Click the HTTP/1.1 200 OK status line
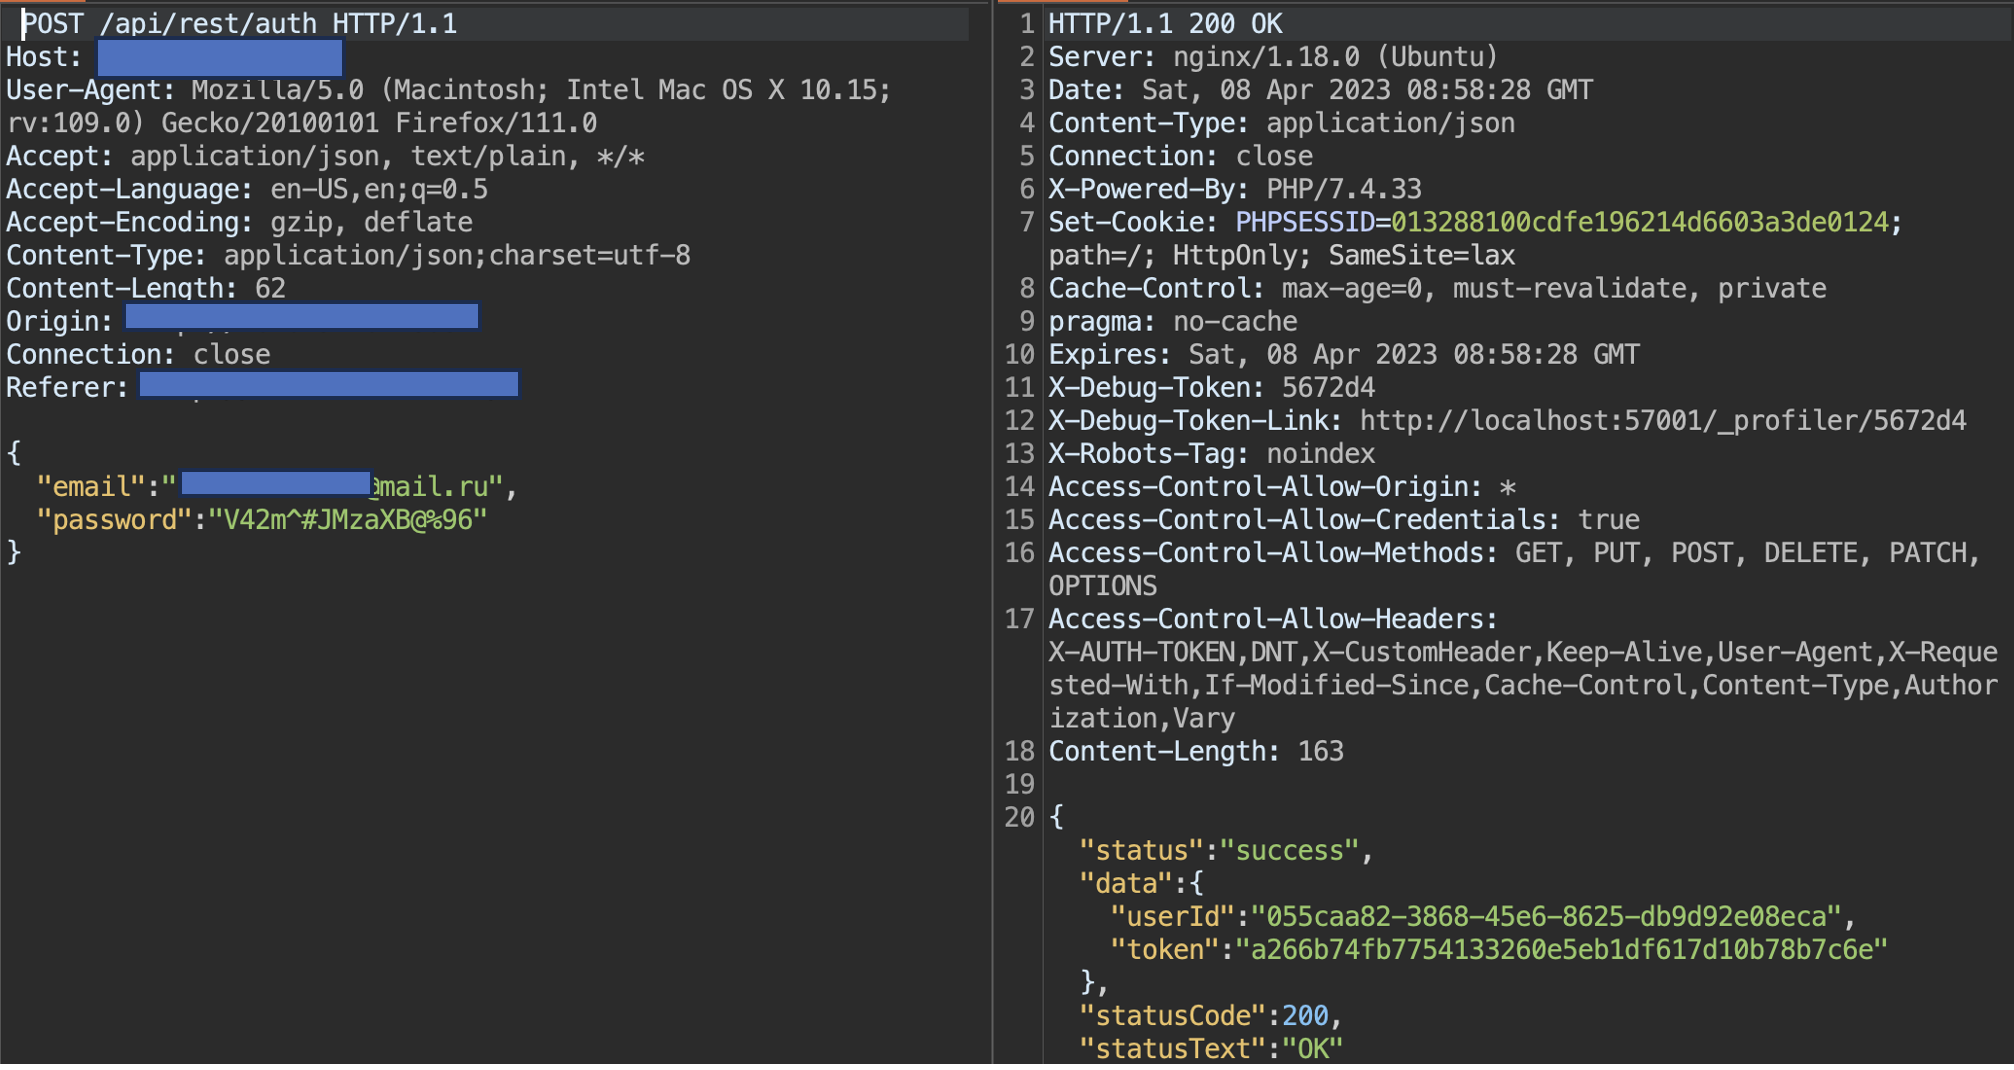Viewport: 2014px width, 1070px height. tap(1164, 23)
